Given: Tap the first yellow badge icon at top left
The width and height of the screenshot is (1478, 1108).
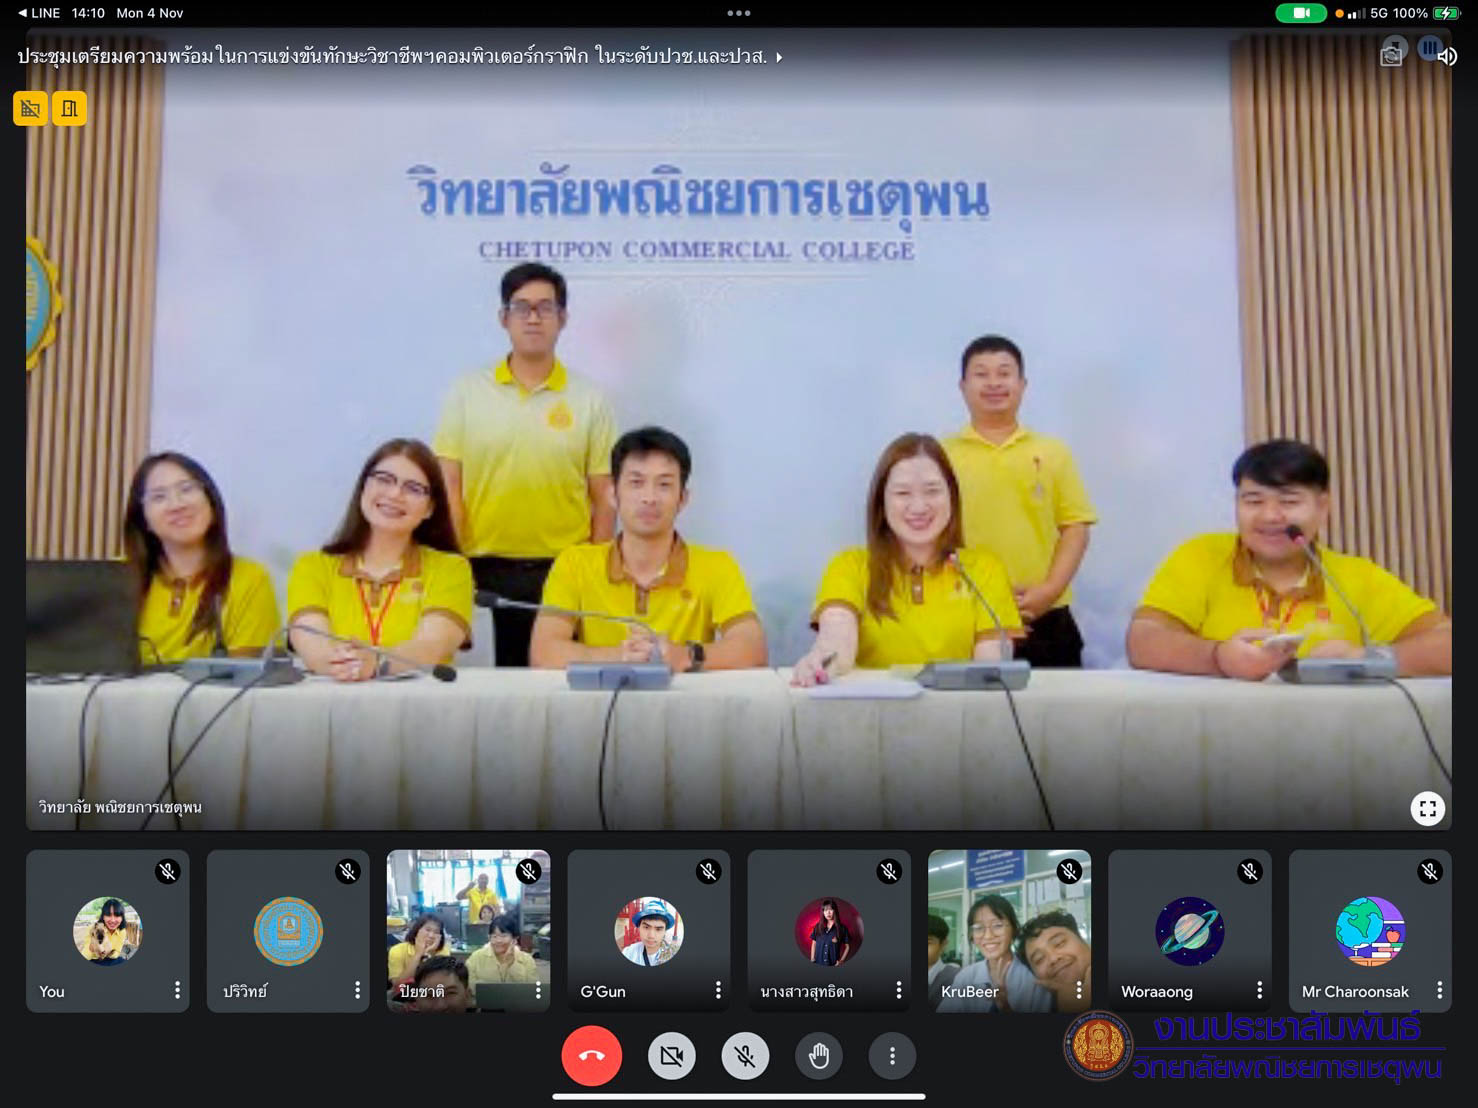Looking at the screenshot, I should click(x=30, y=109).
